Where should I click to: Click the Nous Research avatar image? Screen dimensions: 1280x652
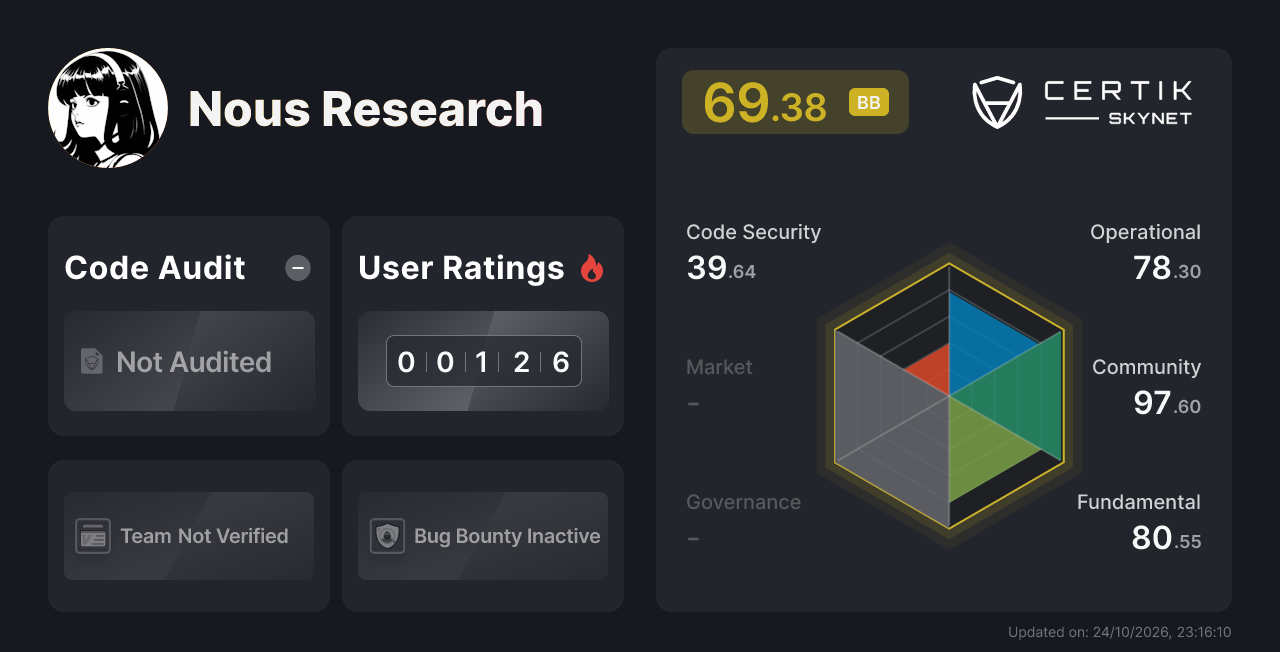[108, 108]
